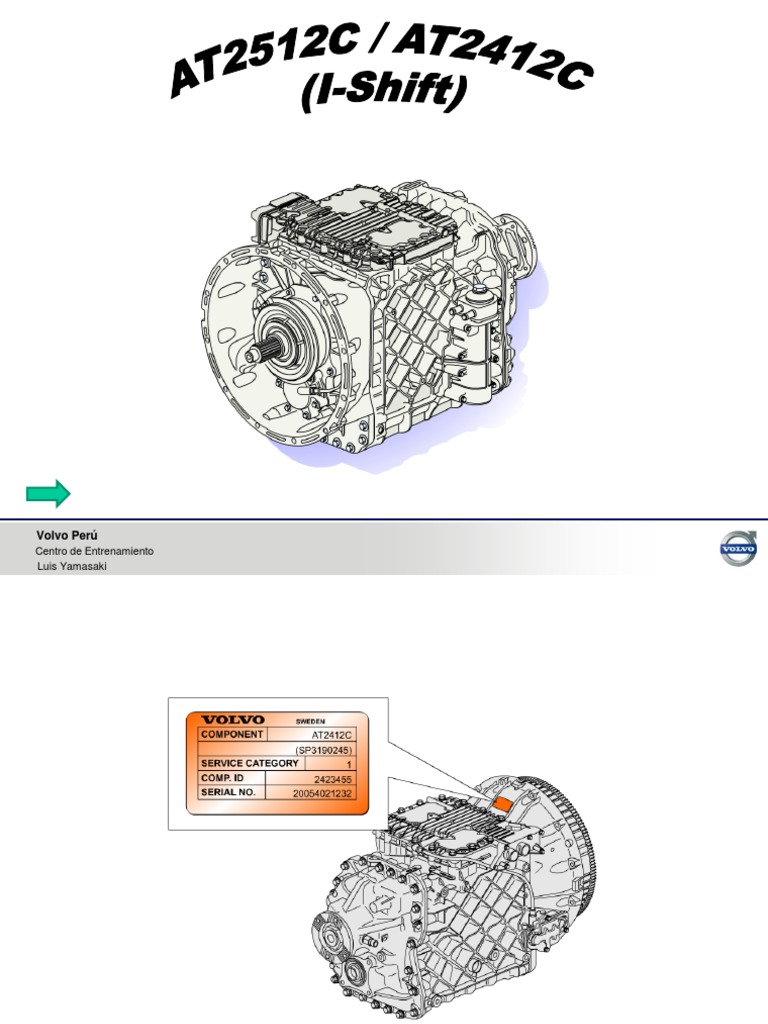
Task: Click the 'Volvo Perú' footer text
Action: [x=67, y=536]
